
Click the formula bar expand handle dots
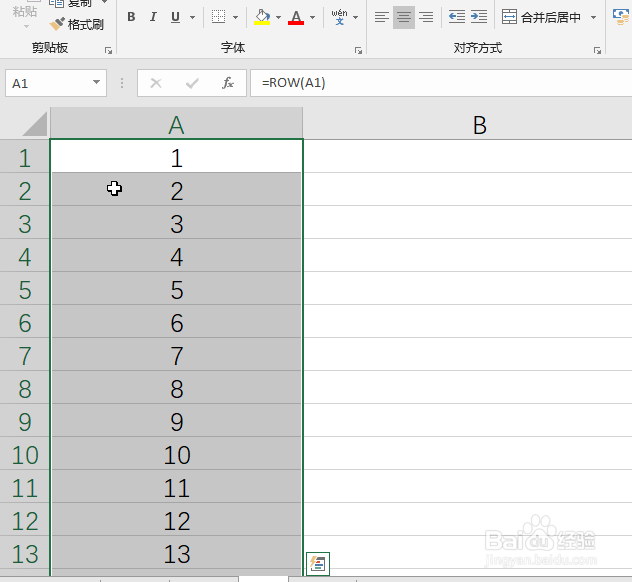click(122, 83)
